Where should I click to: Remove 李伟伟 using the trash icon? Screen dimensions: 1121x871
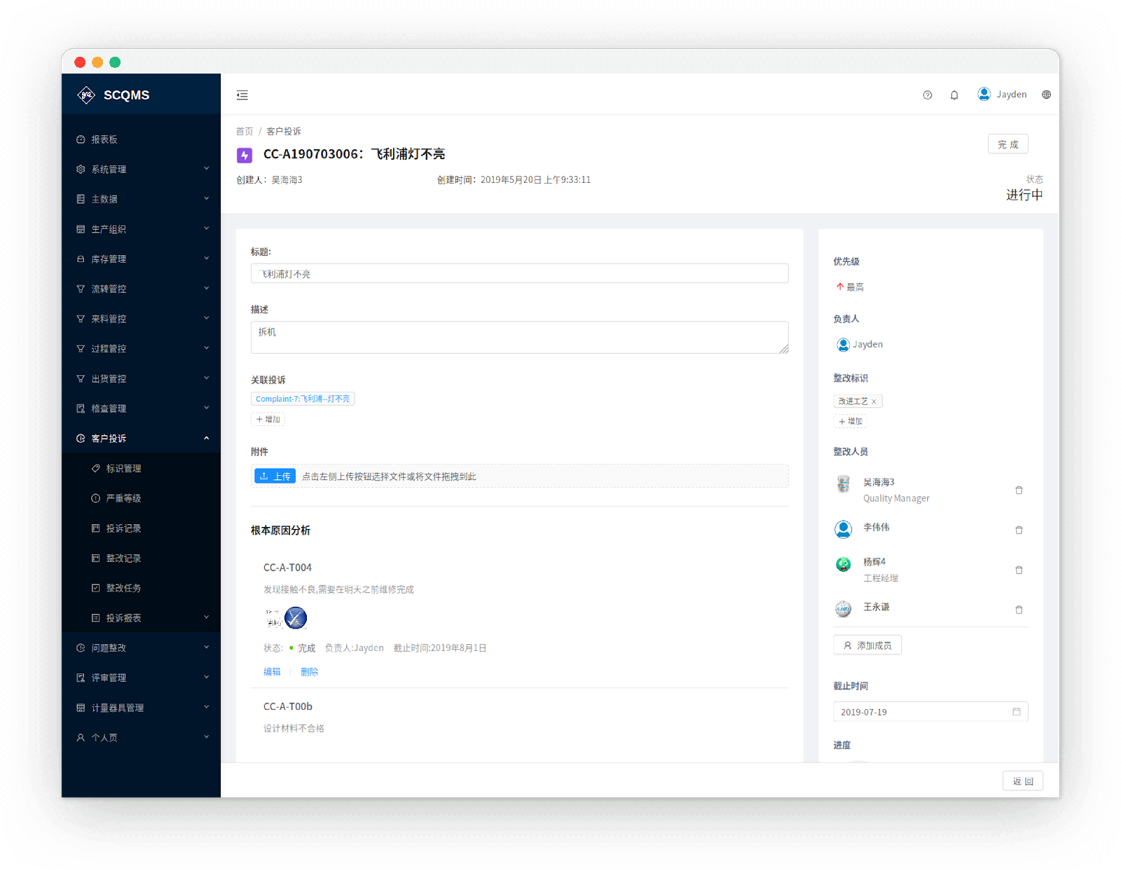pyautogui.click(x=1019, y=530)
